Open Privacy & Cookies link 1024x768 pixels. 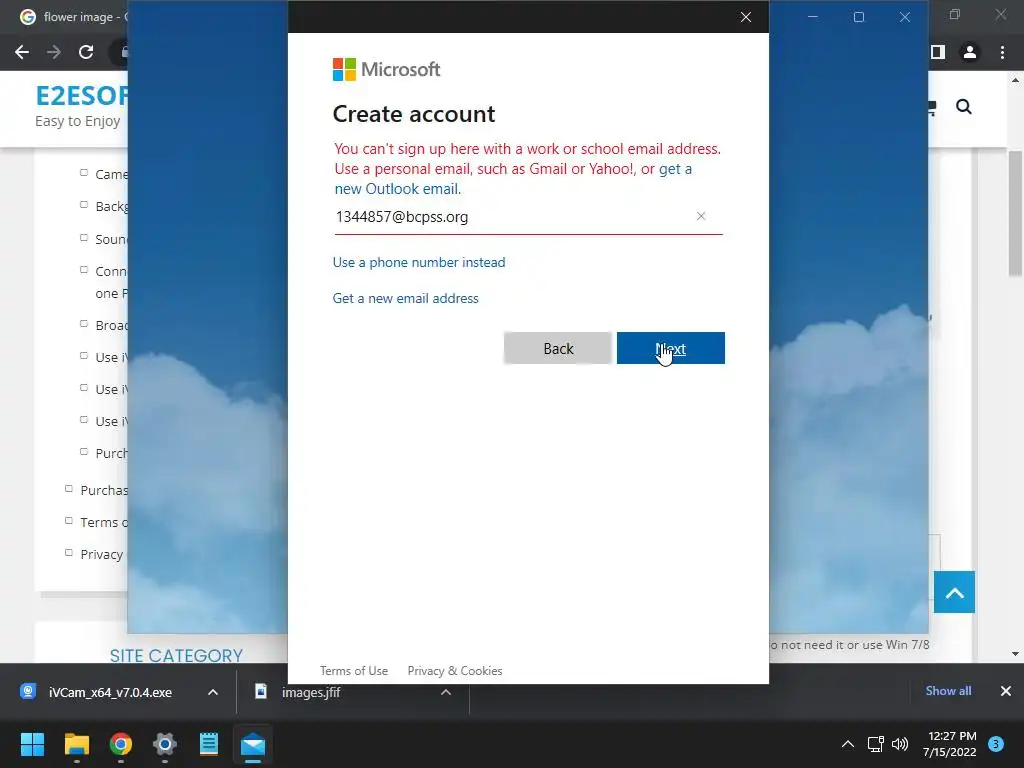tap(455, 671)
